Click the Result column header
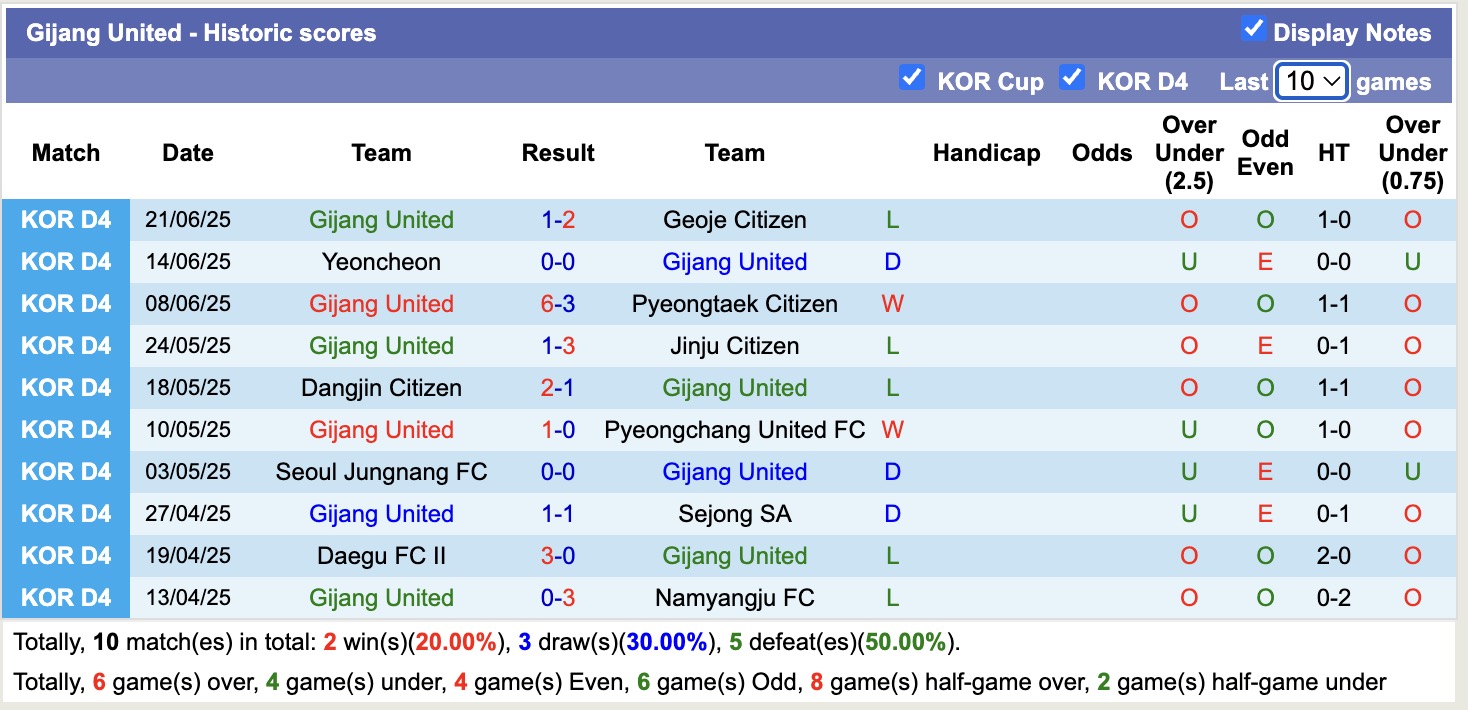Viewport: 1468px width, 710px height. [558, 153]
